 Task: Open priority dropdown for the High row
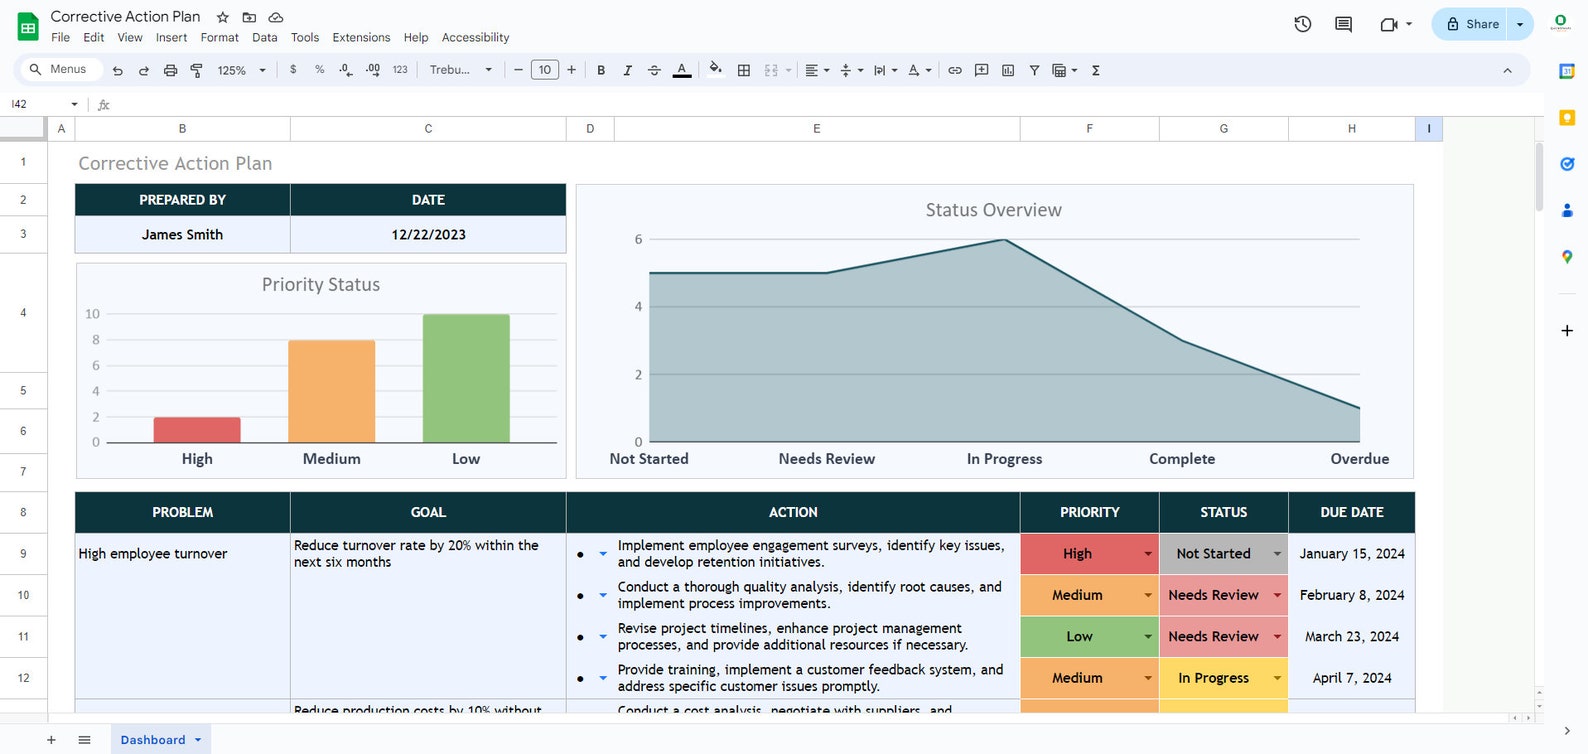pos(1148,554)
